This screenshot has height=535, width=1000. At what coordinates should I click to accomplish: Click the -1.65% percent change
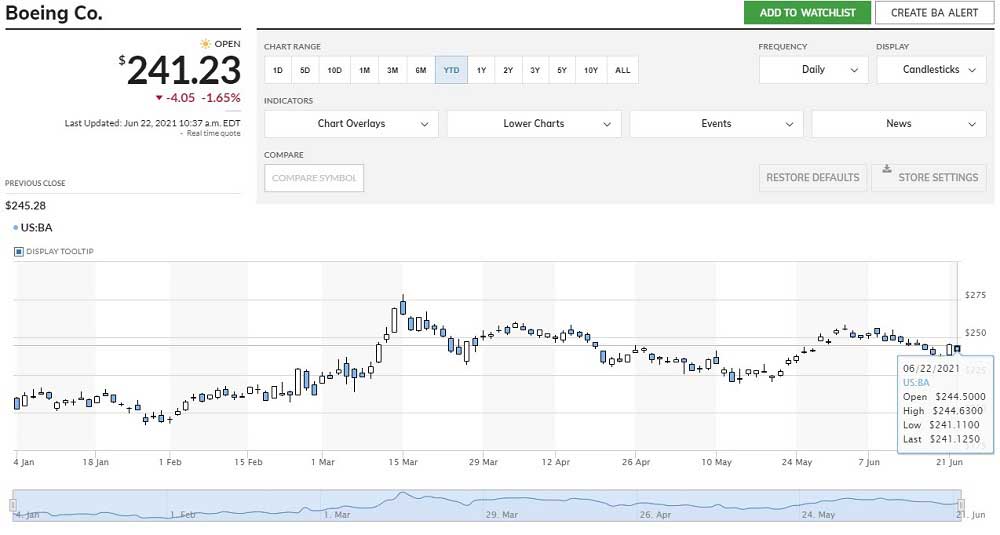(221, 98)
